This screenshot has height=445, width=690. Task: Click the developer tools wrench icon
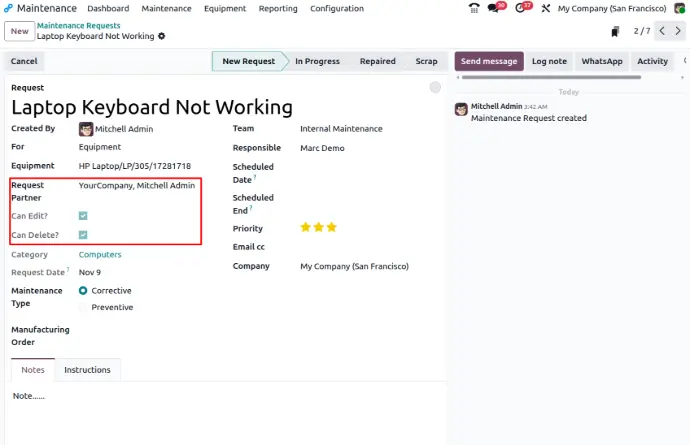545,8
